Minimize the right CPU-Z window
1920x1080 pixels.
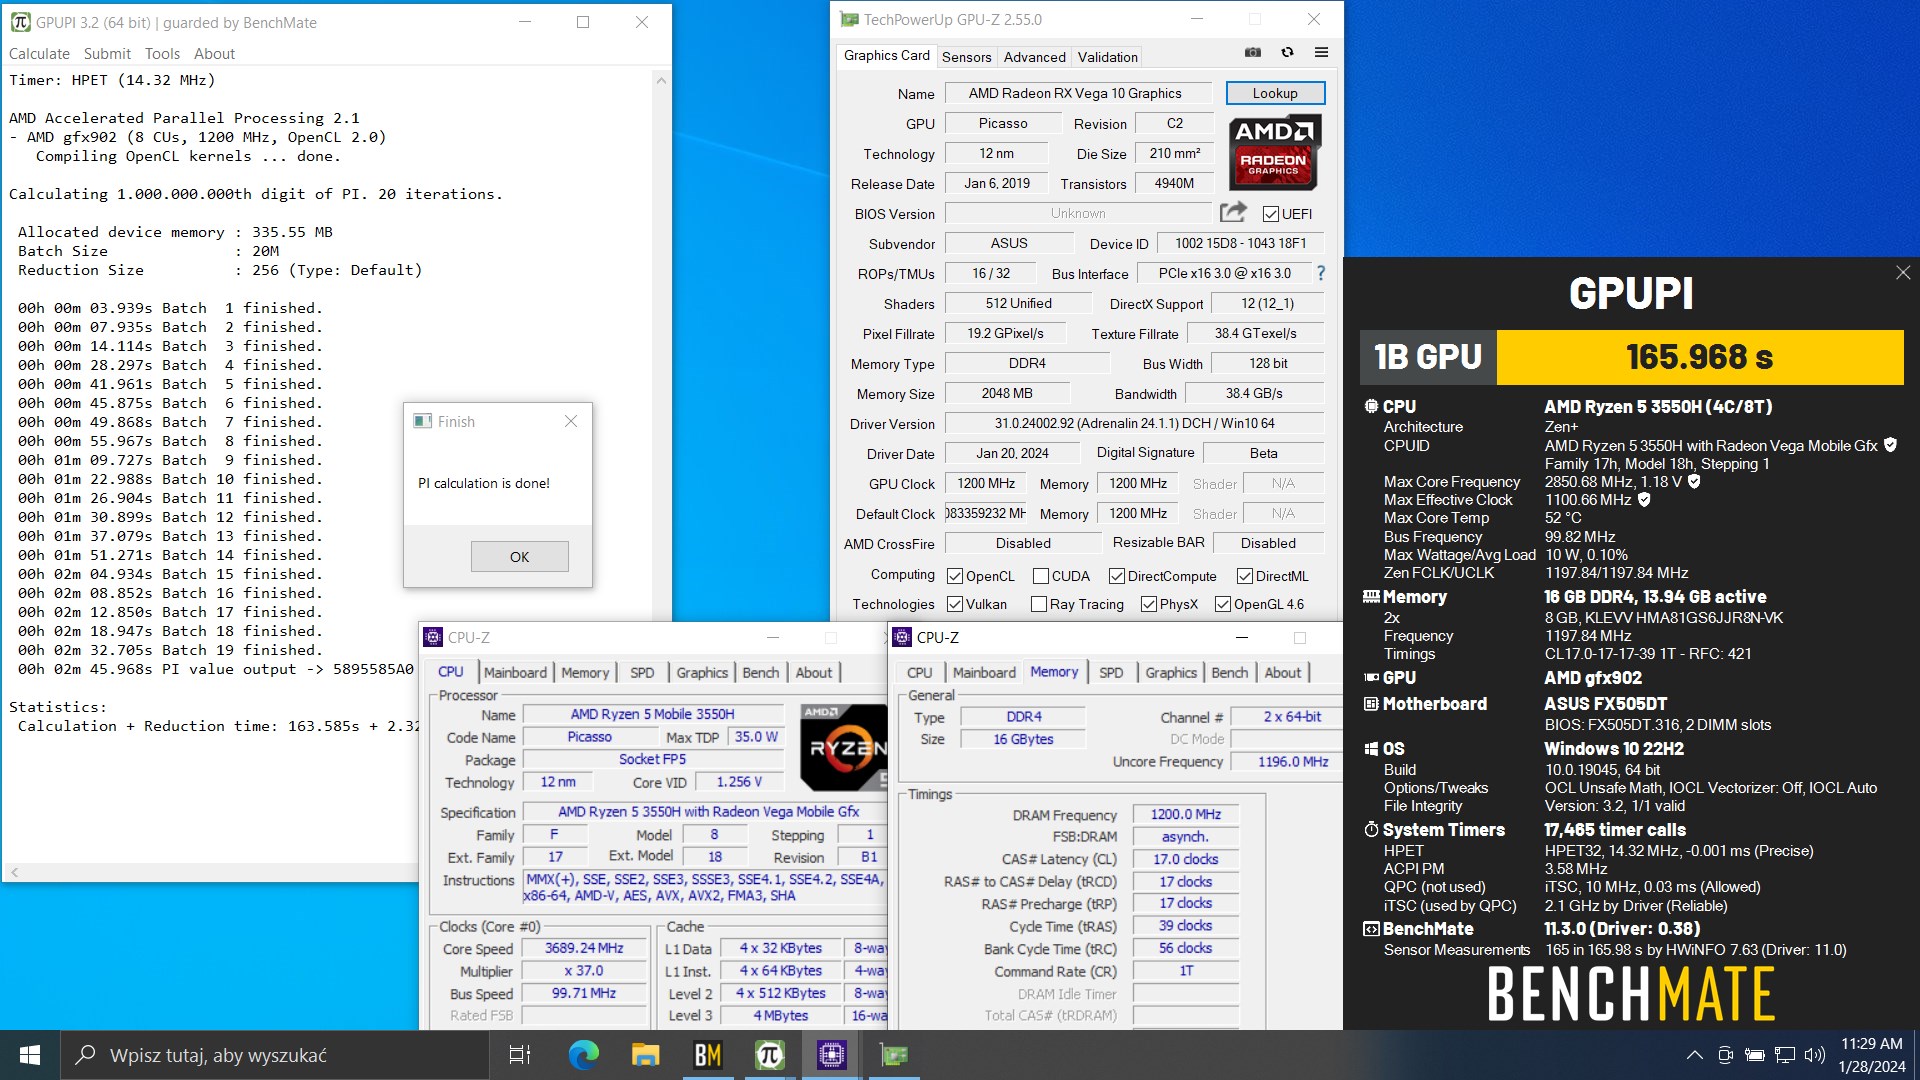[1241, 637]
